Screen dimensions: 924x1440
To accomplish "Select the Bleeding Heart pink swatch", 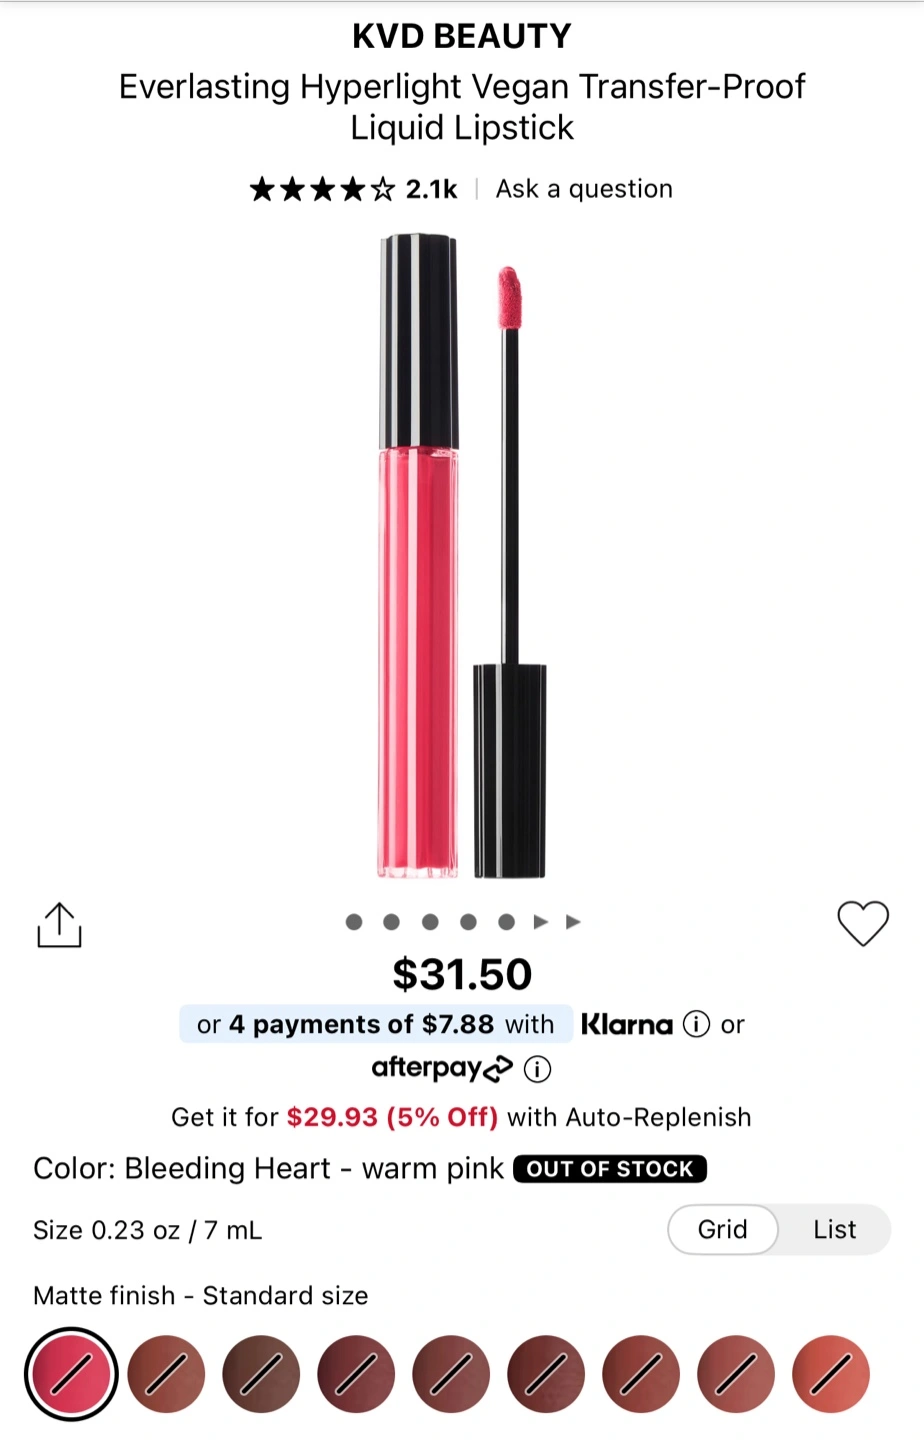I will [71, 1374].
